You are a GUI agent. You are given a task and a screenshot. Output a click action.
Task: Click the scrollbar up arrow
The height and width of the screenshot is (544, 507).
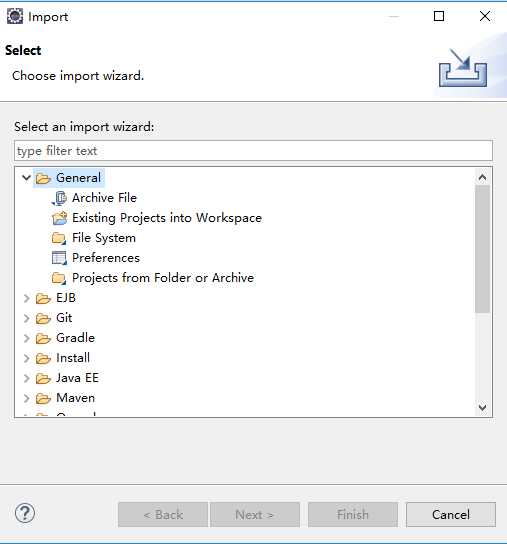(x=482, y=178)
